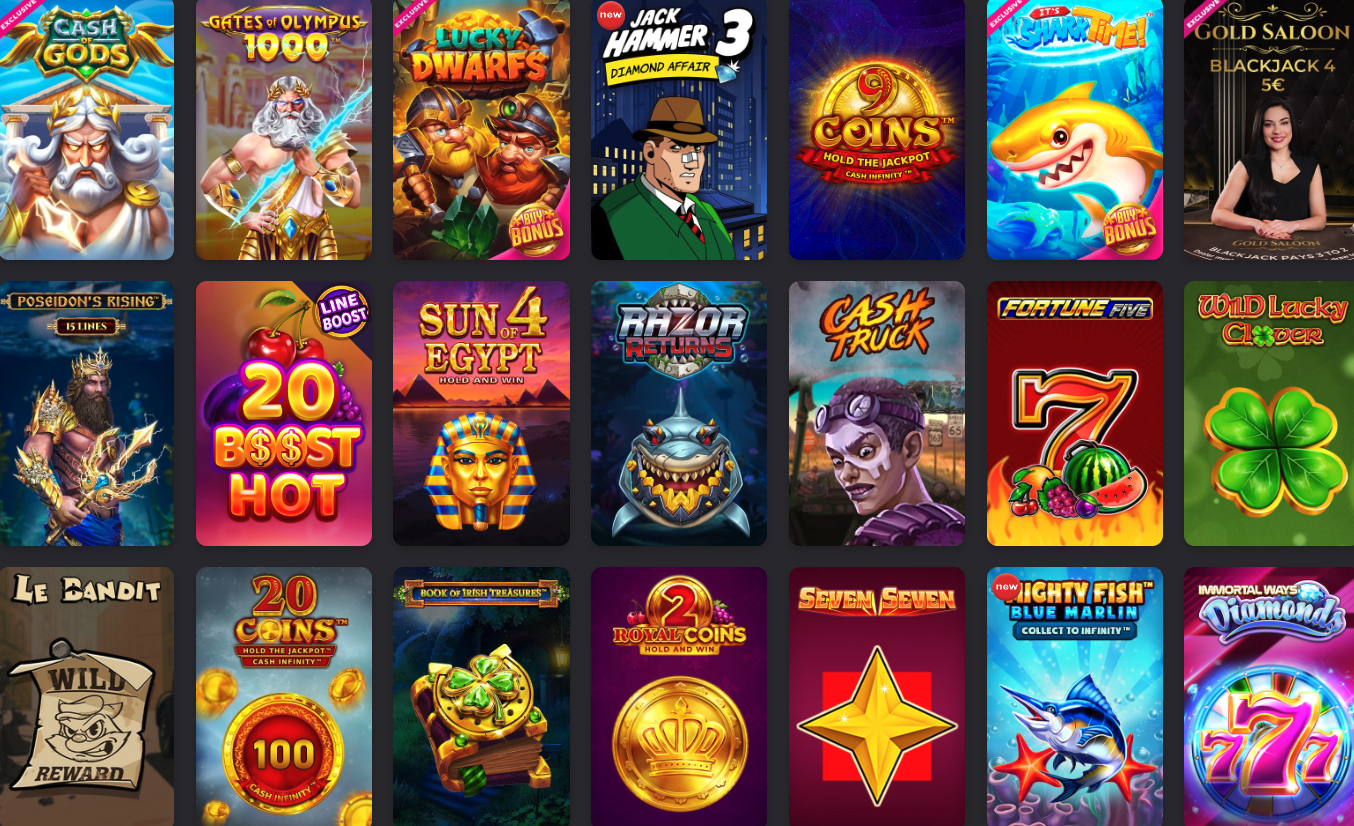Open Sun of Egypt 4 slot

click(x=481, y=413)
